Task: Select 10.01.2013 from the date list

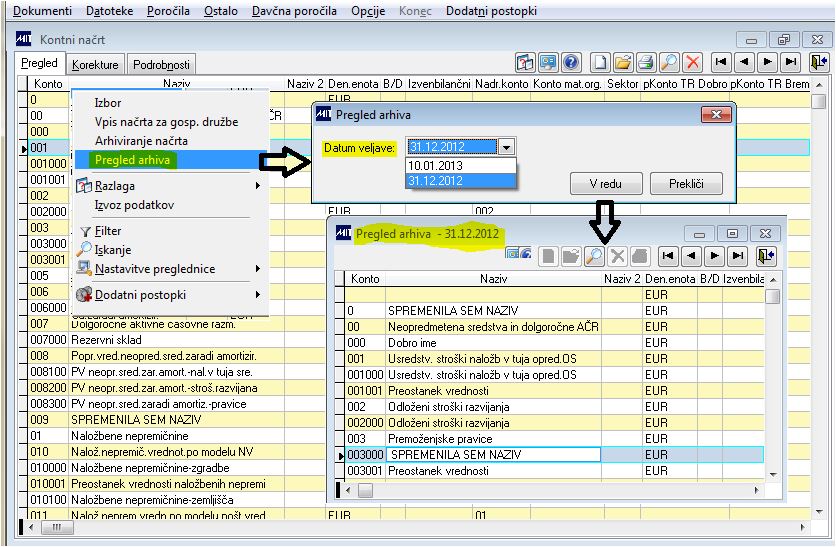Action: click(461, 165)
